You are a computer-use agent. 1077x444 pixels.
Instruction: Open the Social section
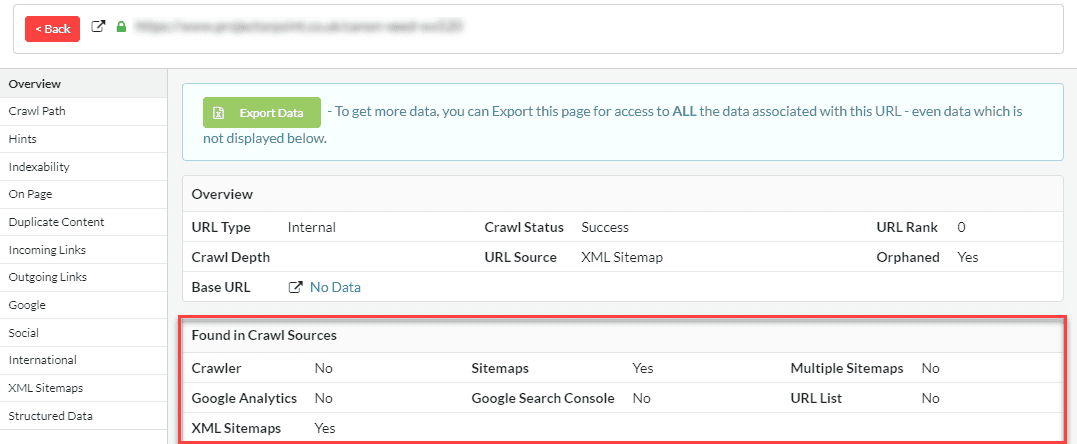click(84, 333)
